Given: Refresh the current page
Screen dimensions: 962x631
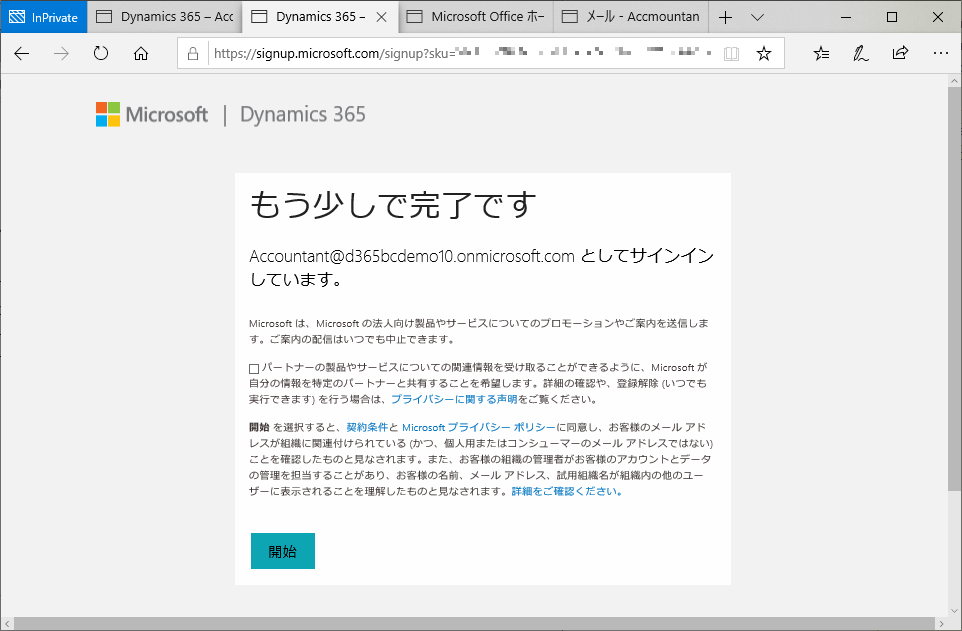Looking at the screenshot, I should (101, 54).
